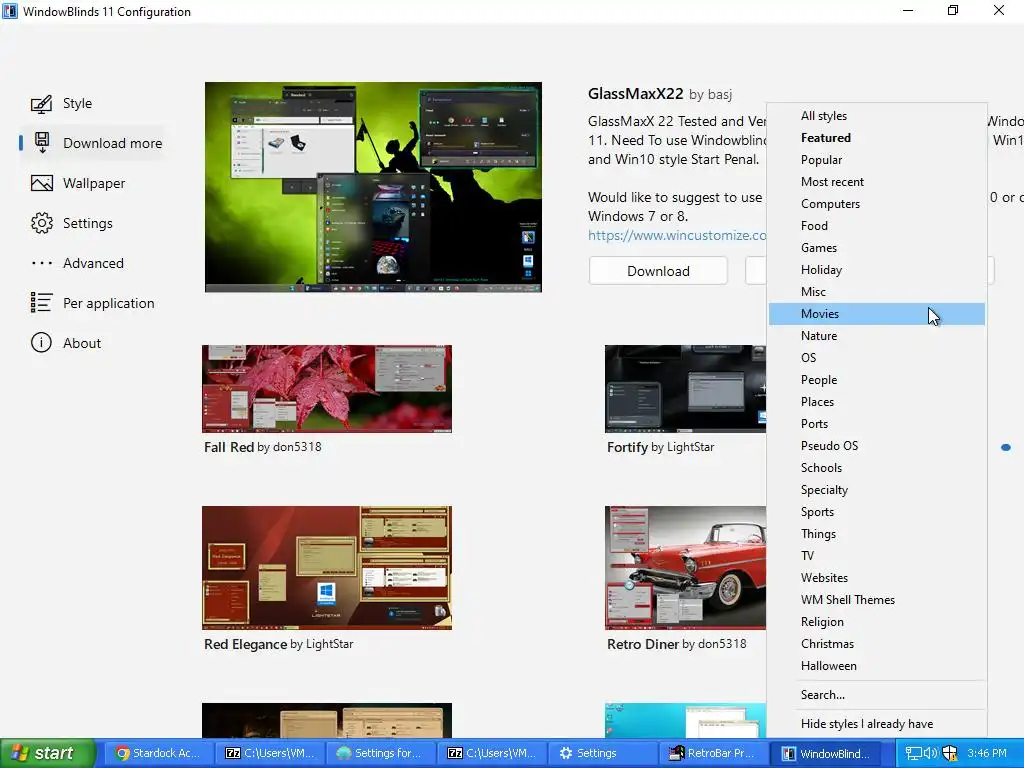Choose Games from the category menu
This screenshot has height=768, width=1024.
tap(876, 248)
